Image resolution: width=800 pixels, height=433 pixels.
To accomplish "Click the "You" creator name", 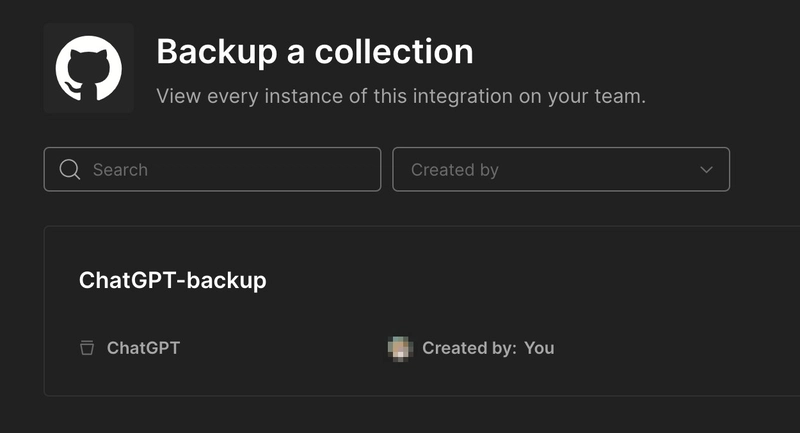I will pyautogui.click(x=539, y=348).
